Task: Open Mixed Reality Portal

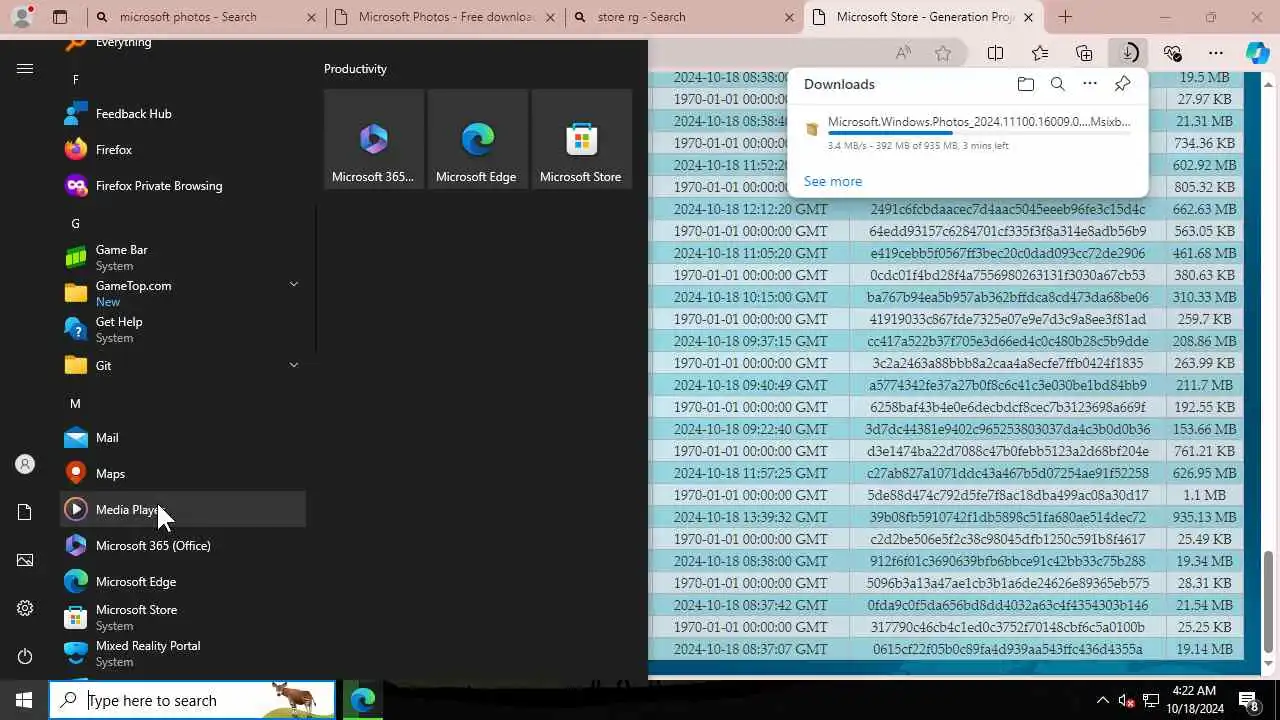Action: click(183, 653)
